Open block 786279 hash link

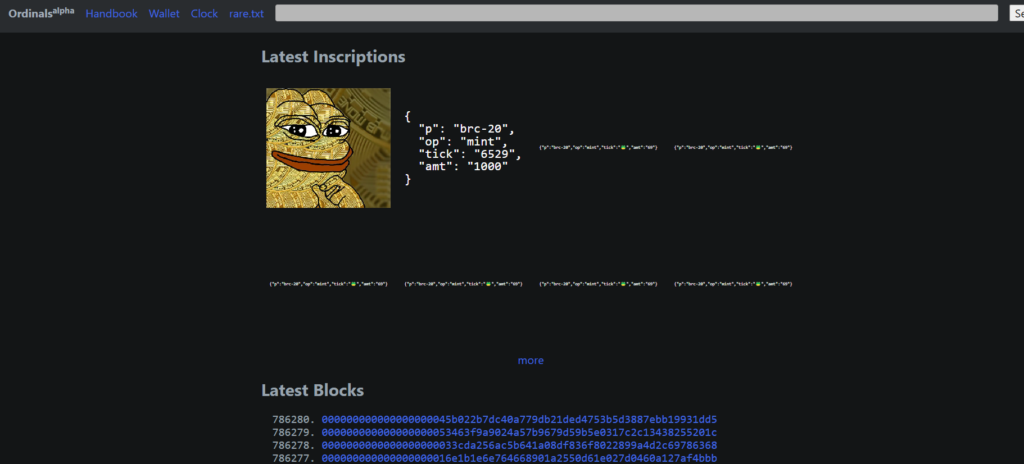[x=519, y=433]
